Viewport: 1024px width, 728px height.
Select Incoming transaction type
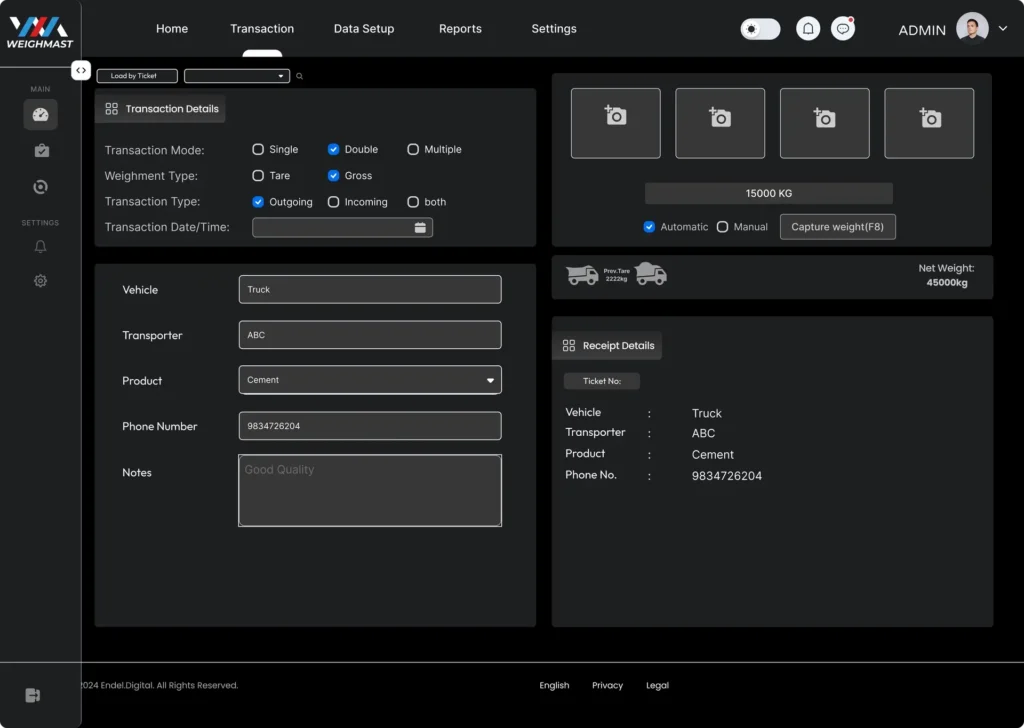pyautogui.click(x=333, y=202)
